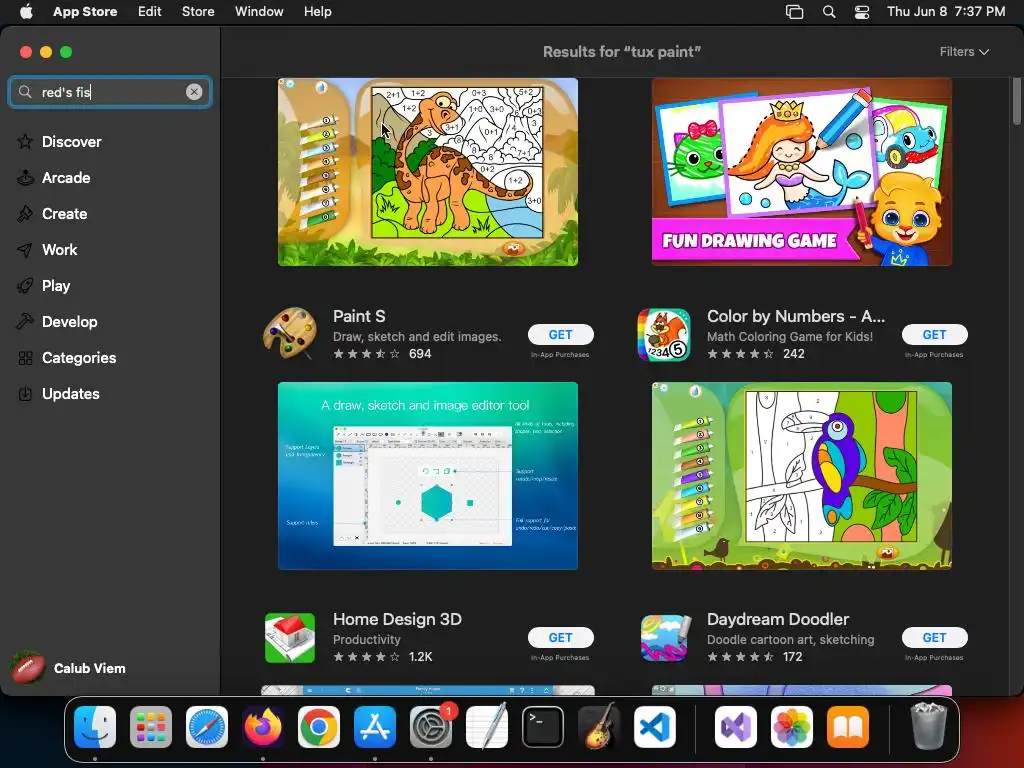Open the Apple menu
Viewport: 1024px width, 768px height.
pyautogui.click(x=26, y=12)
